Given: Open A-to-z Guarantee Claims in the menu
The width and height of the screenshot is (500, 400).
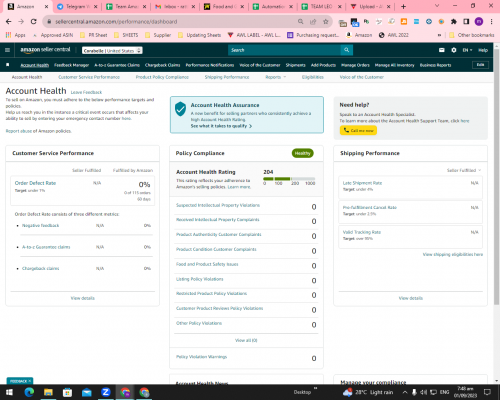Looking at the screenshot, I should click(x=117, y=65).
